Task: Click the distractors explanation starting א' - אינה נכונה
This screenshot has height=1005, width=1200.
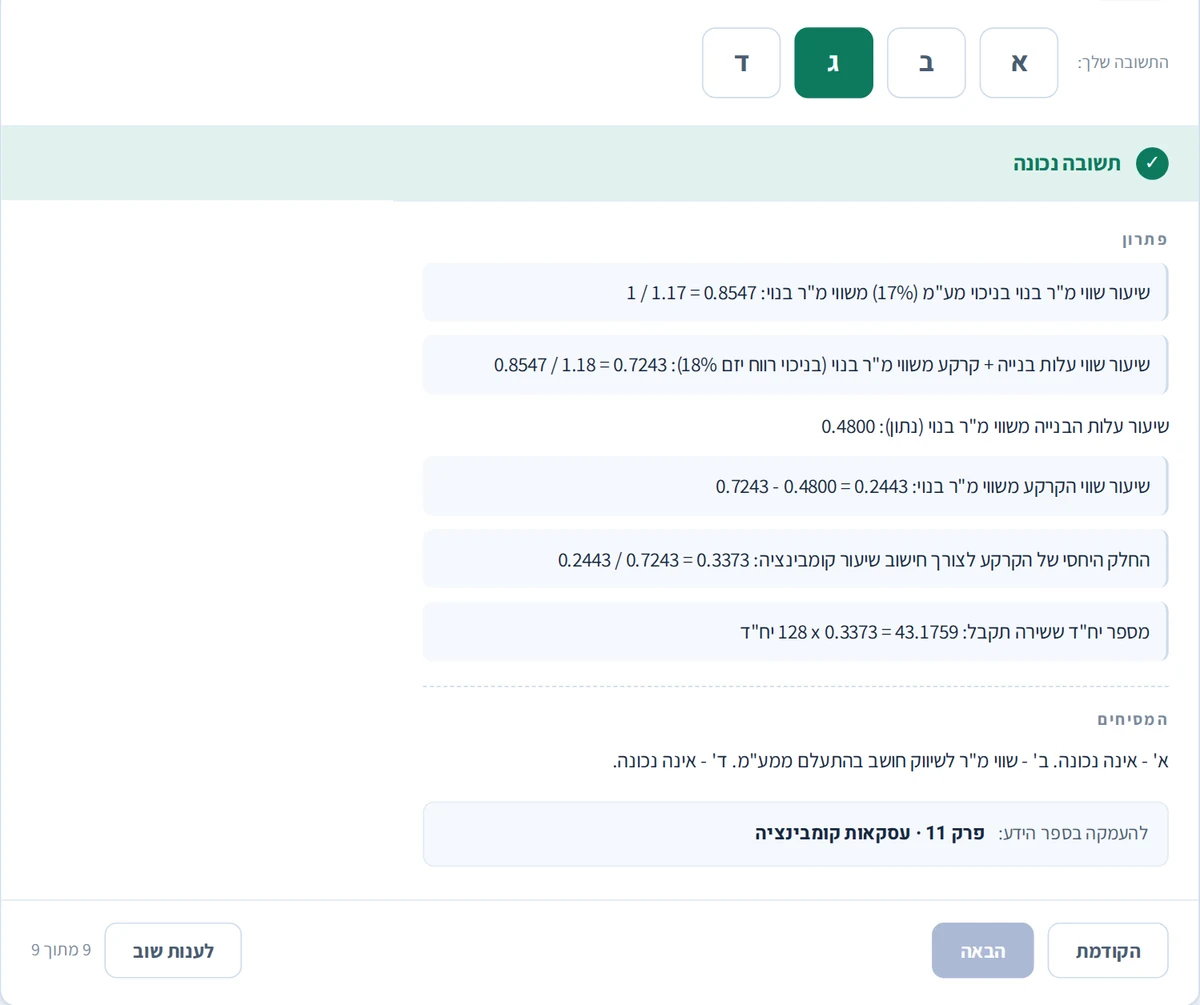Action: pyautogui.click(x=890, y=761)
